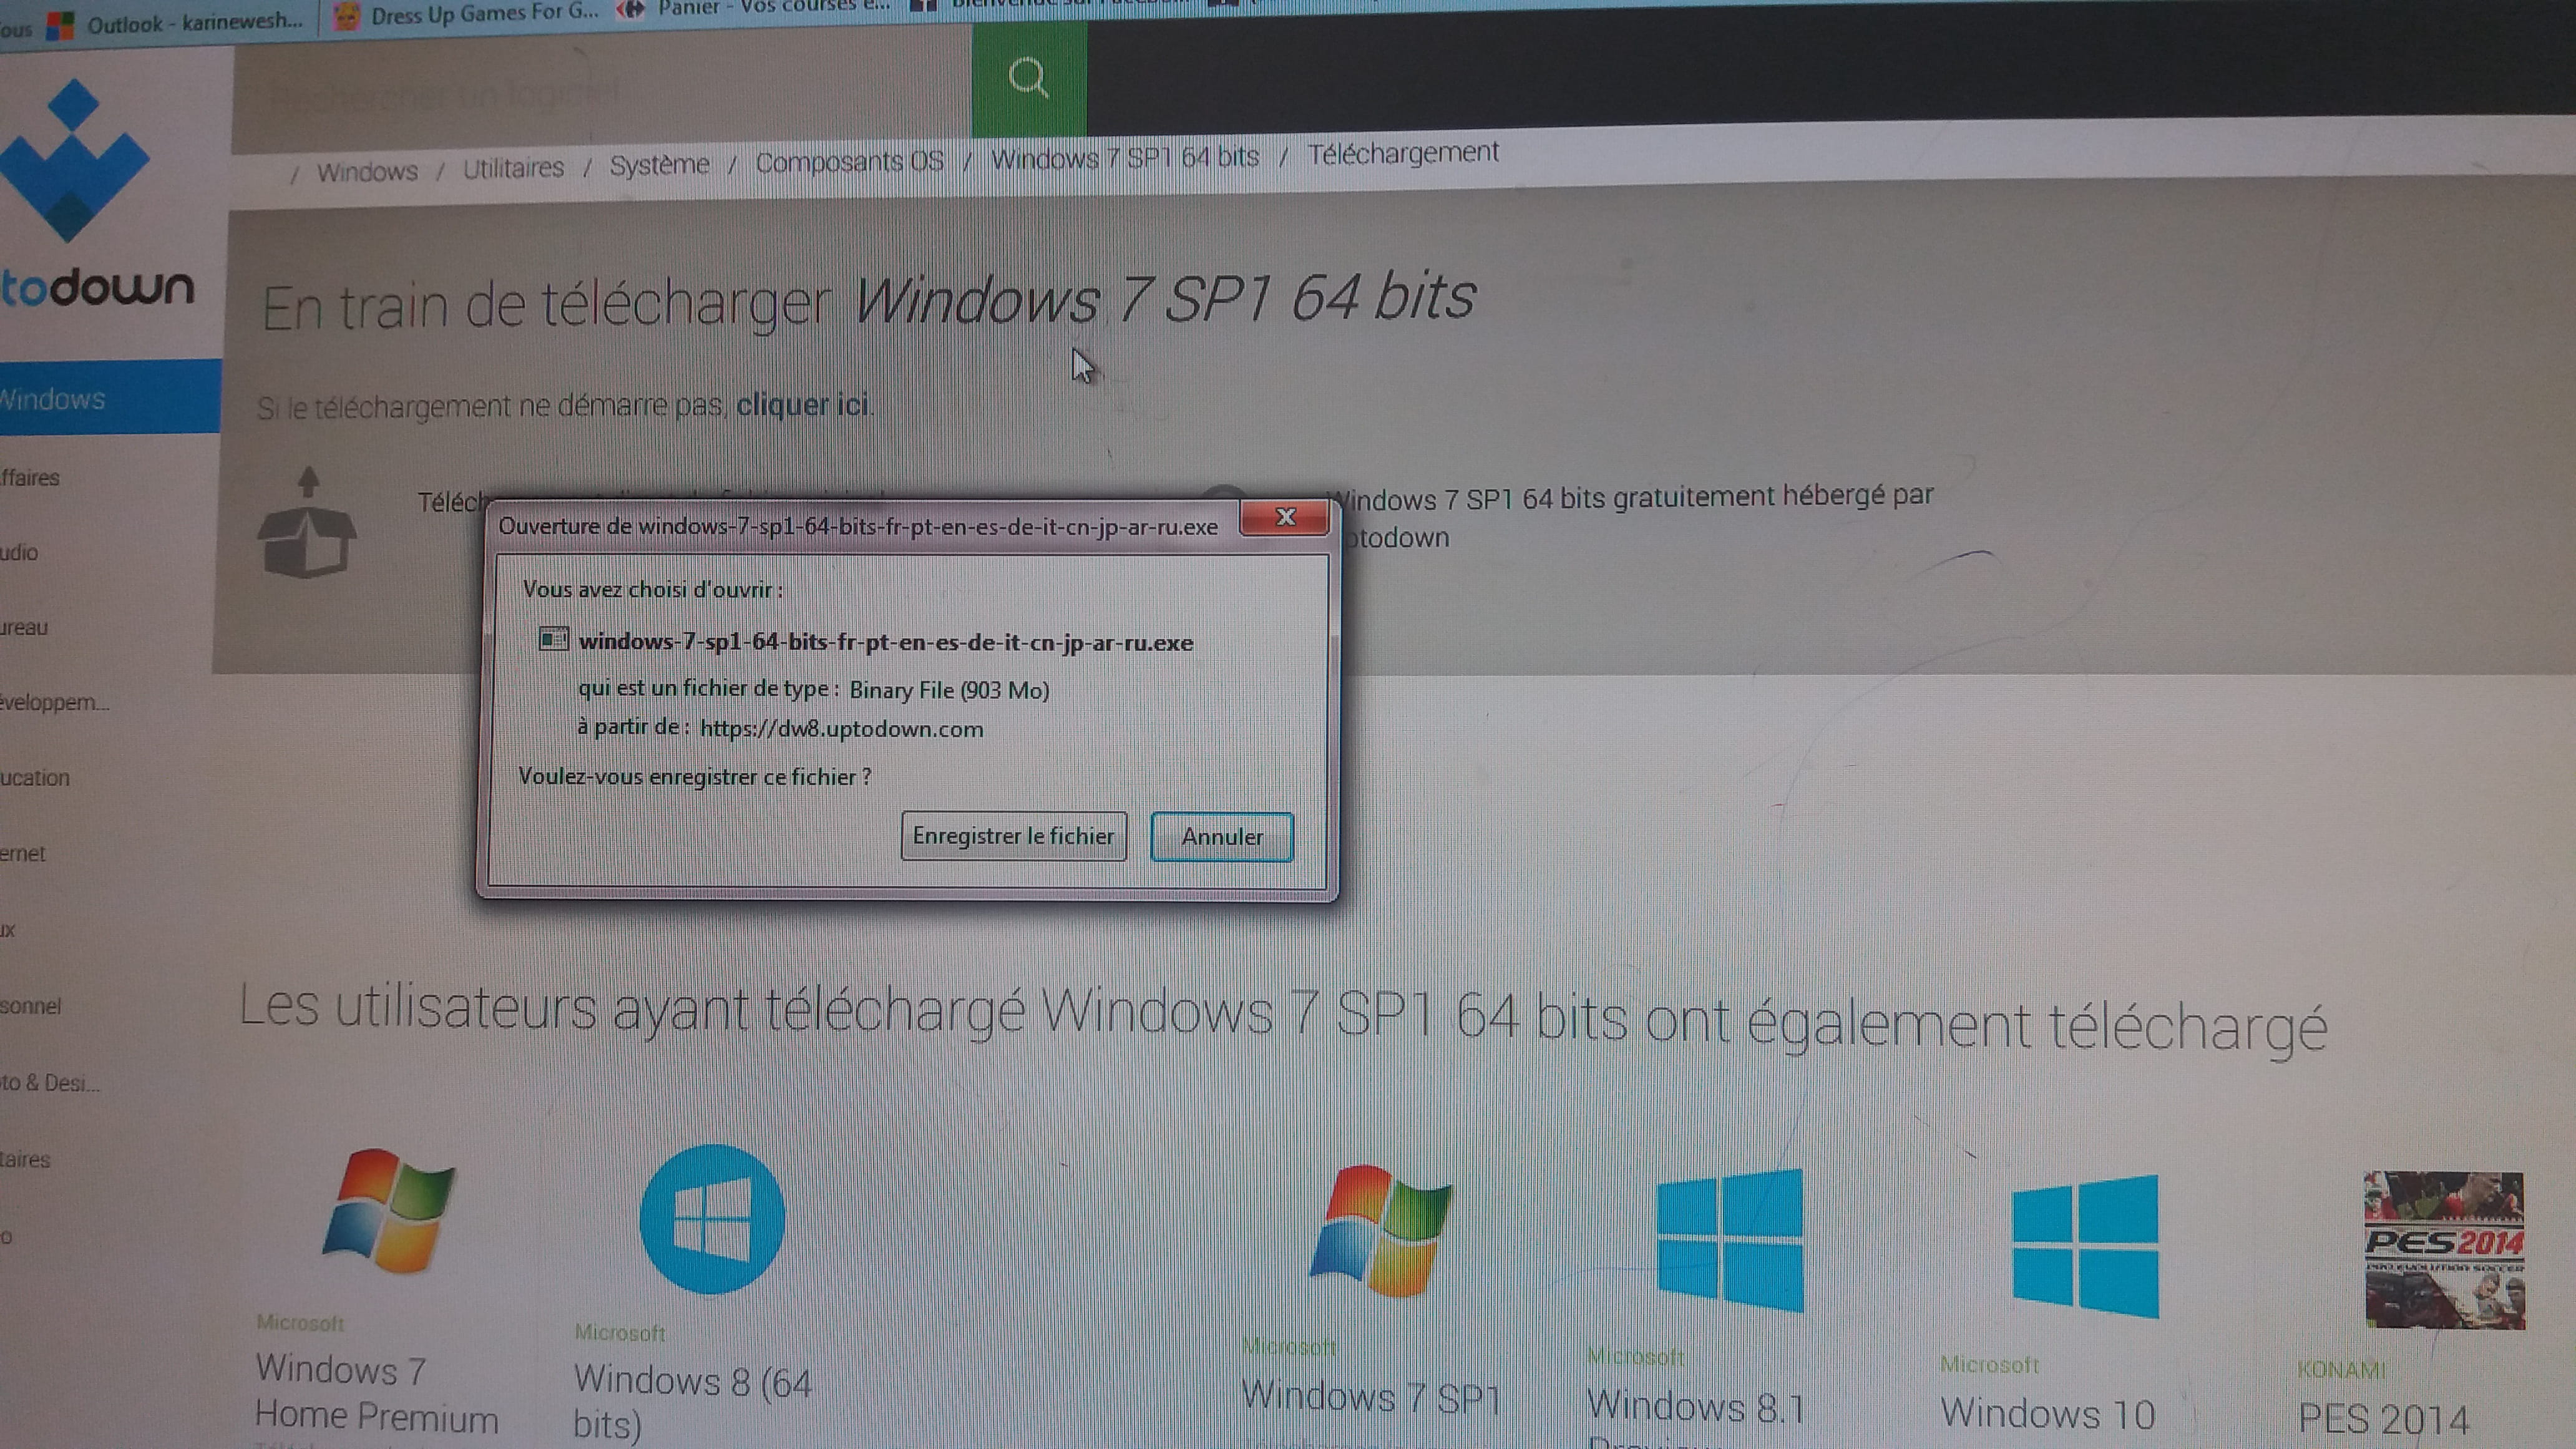Open the Composants OS breadcrumb link
The width and height of the screenshot is (2576, 1449).
[x=849, y=161]
